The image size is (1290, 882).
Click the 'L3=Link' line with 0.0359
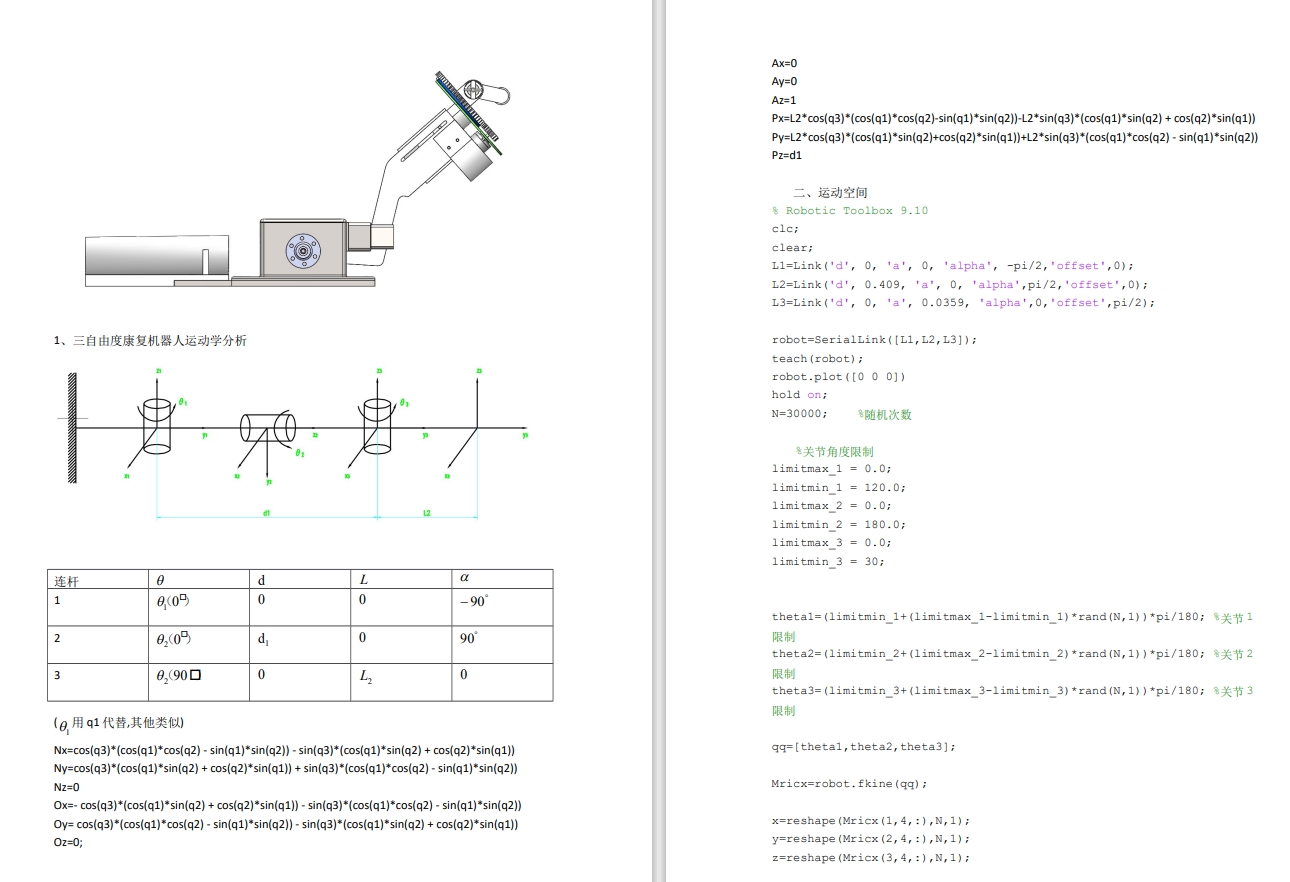tap(963, 302)
